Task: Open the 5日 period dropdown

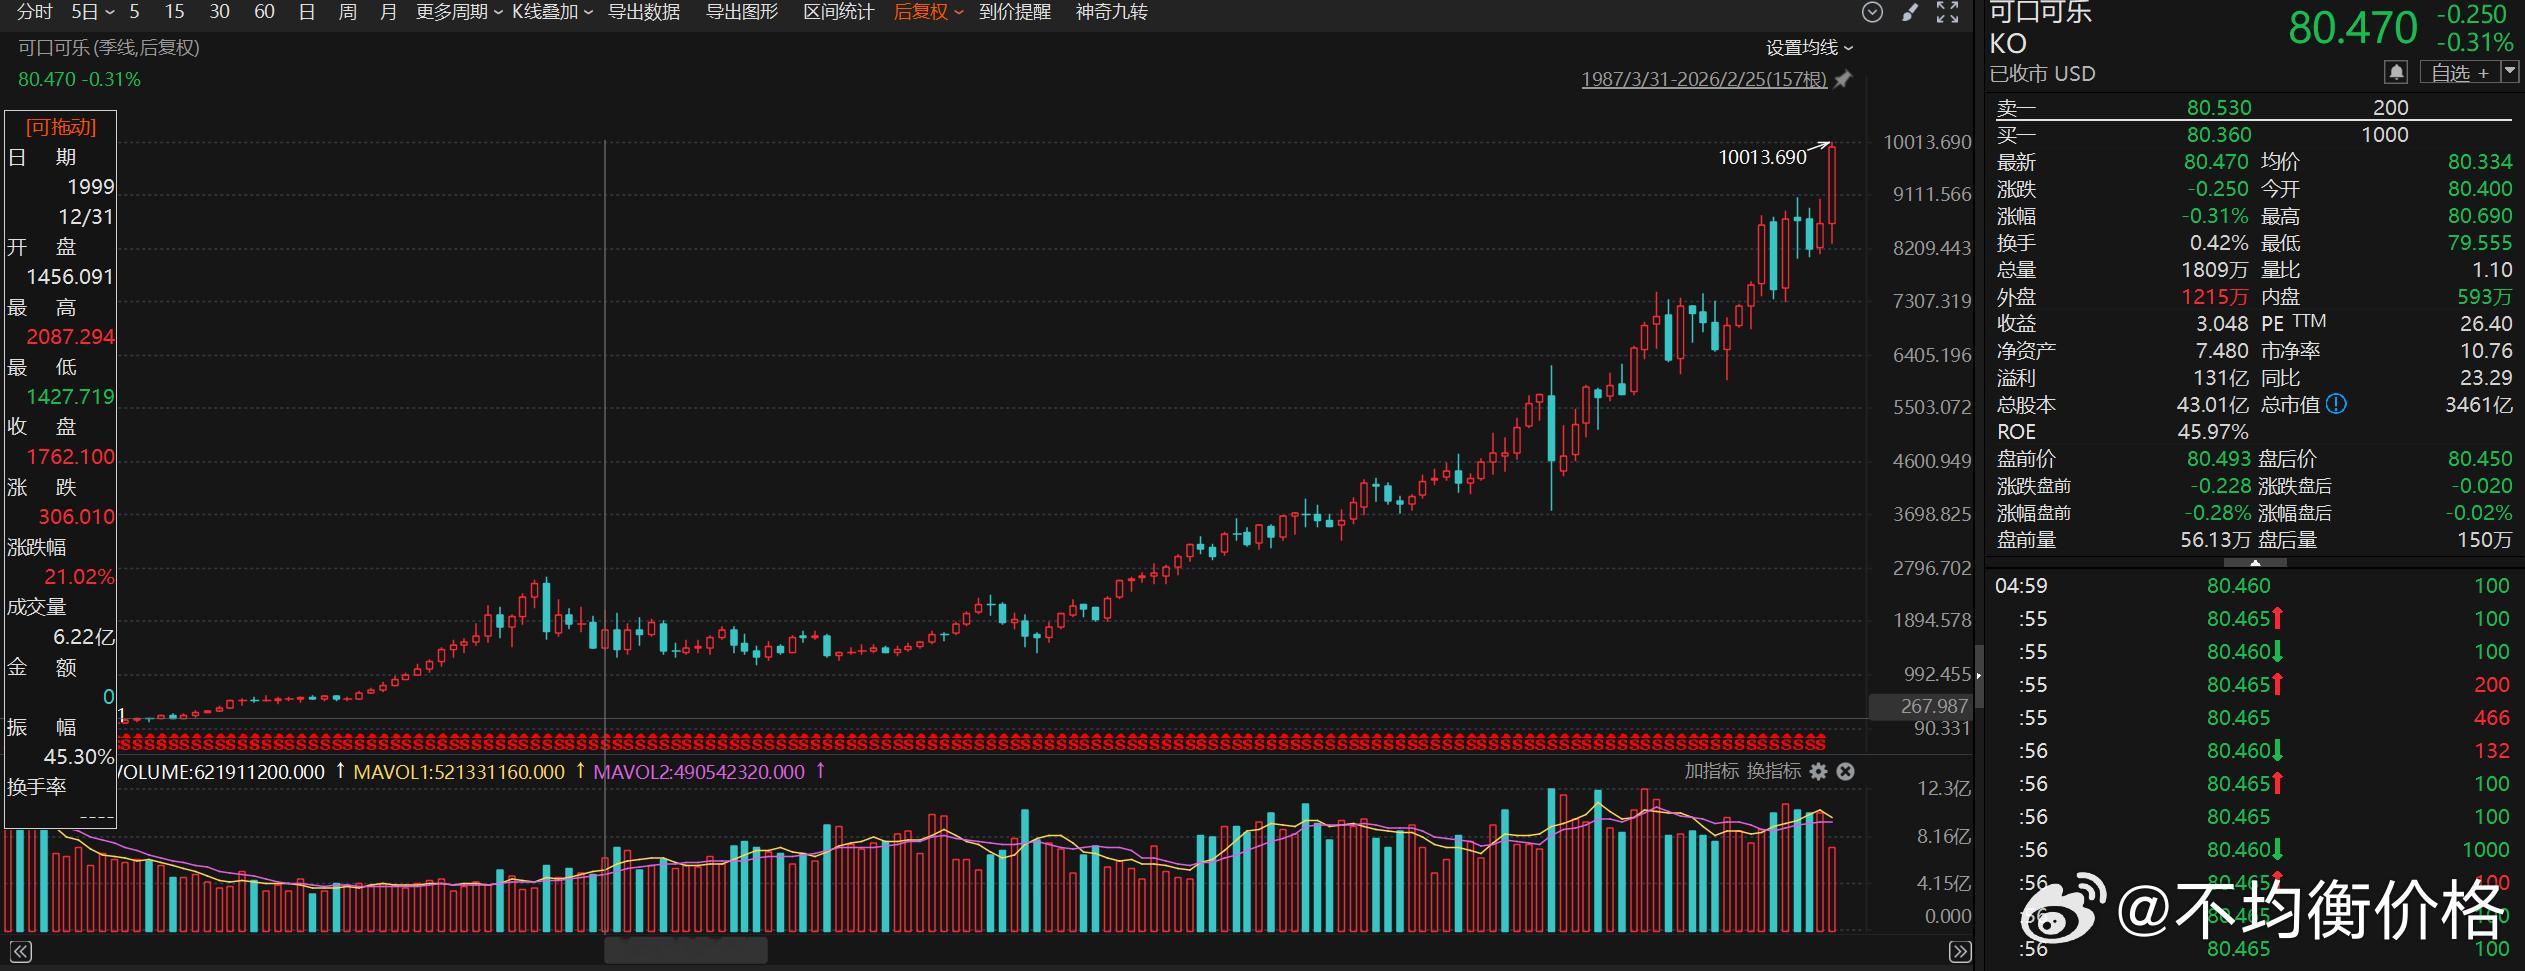Action: 93,12
